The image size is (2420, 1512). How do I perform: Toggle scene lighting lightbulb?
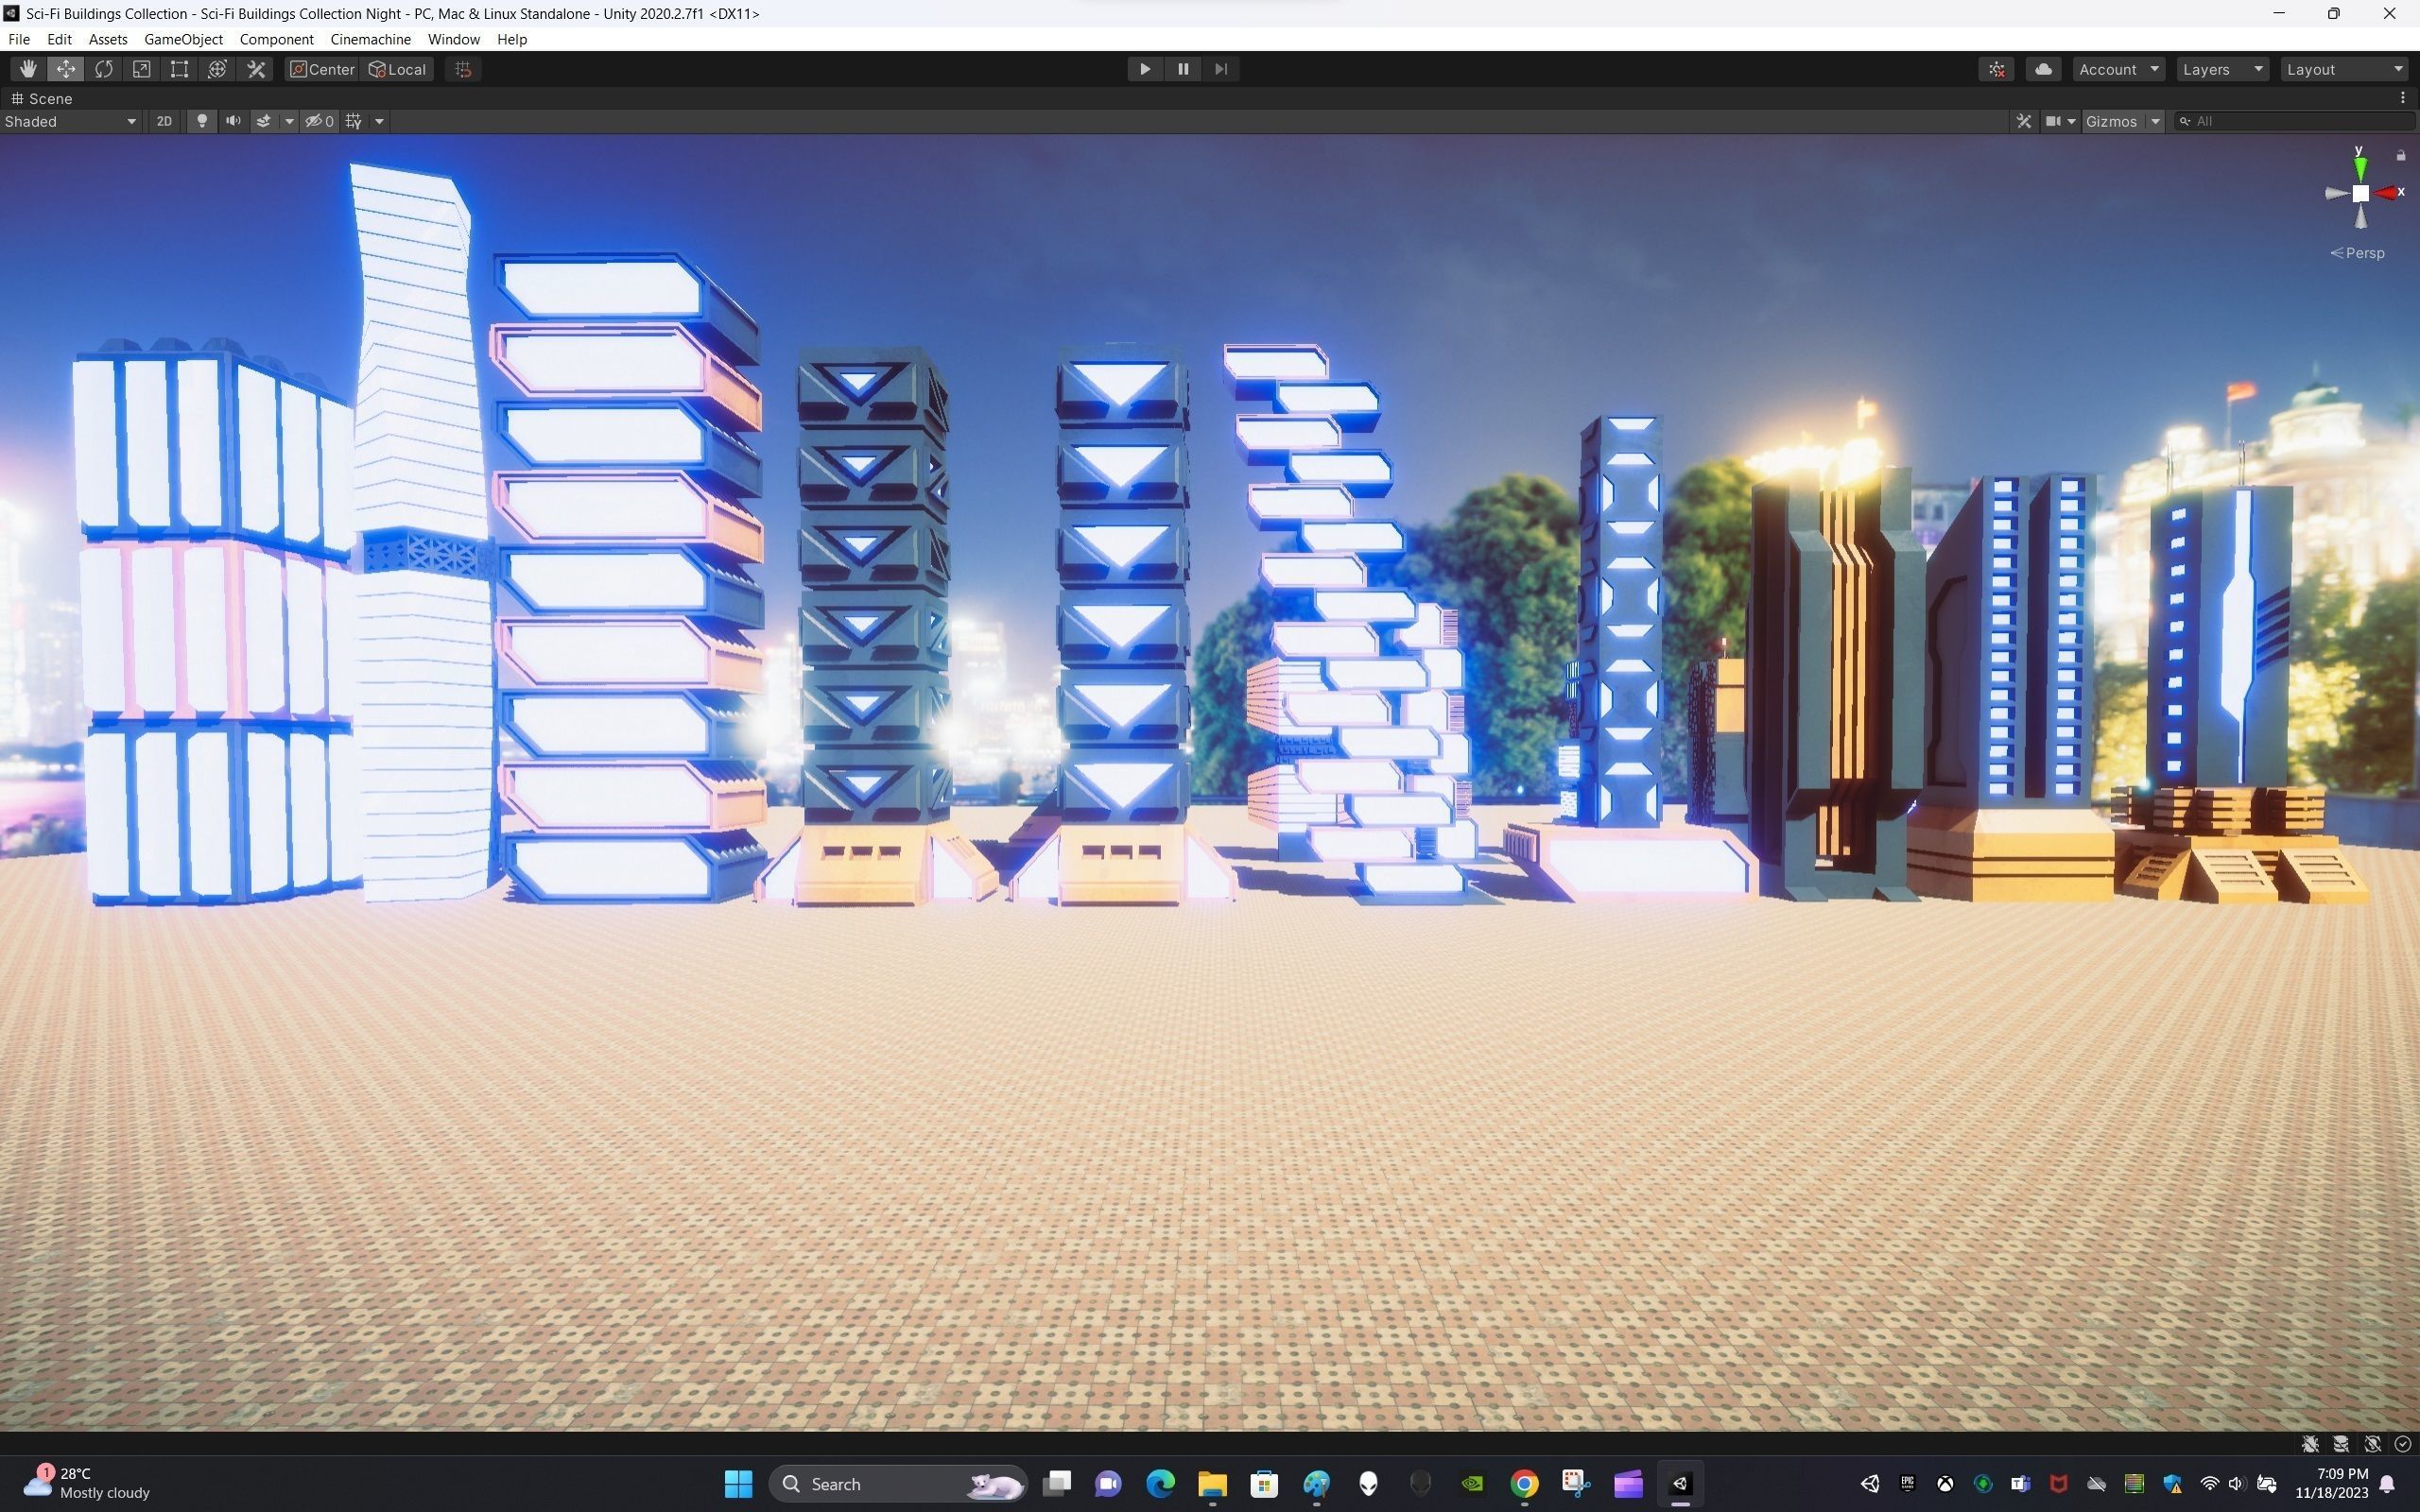pyautogui.click(x=202, y=121)
